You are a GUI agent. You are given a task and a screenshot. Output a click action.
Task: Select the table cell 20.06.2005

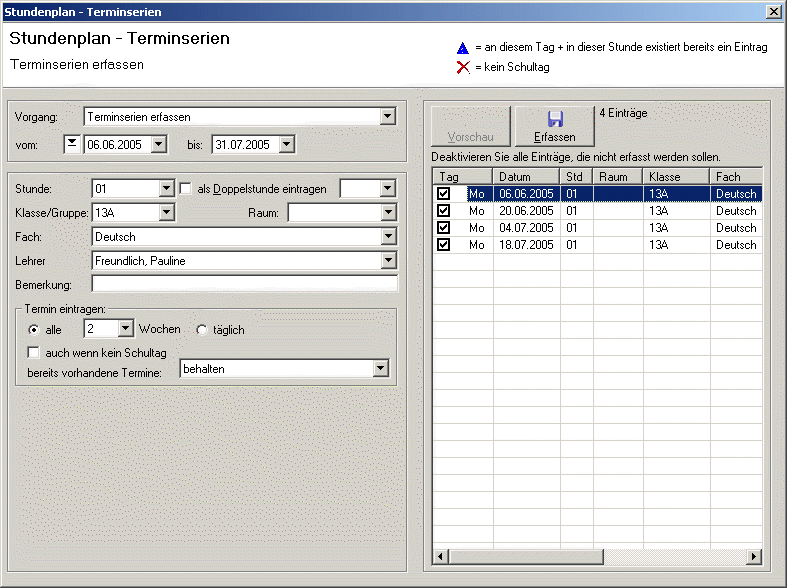(x=527, y=211)
